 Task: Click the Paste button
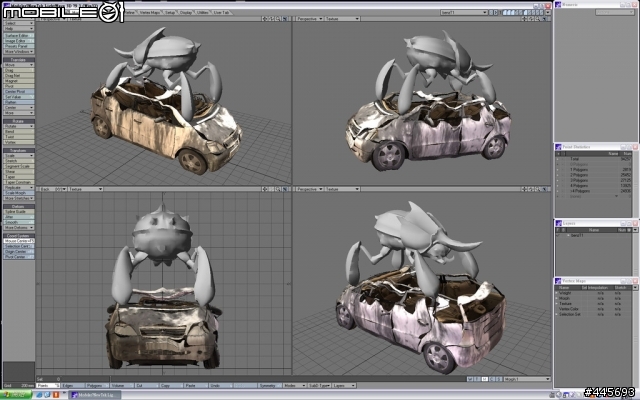[x=195, y=385]
